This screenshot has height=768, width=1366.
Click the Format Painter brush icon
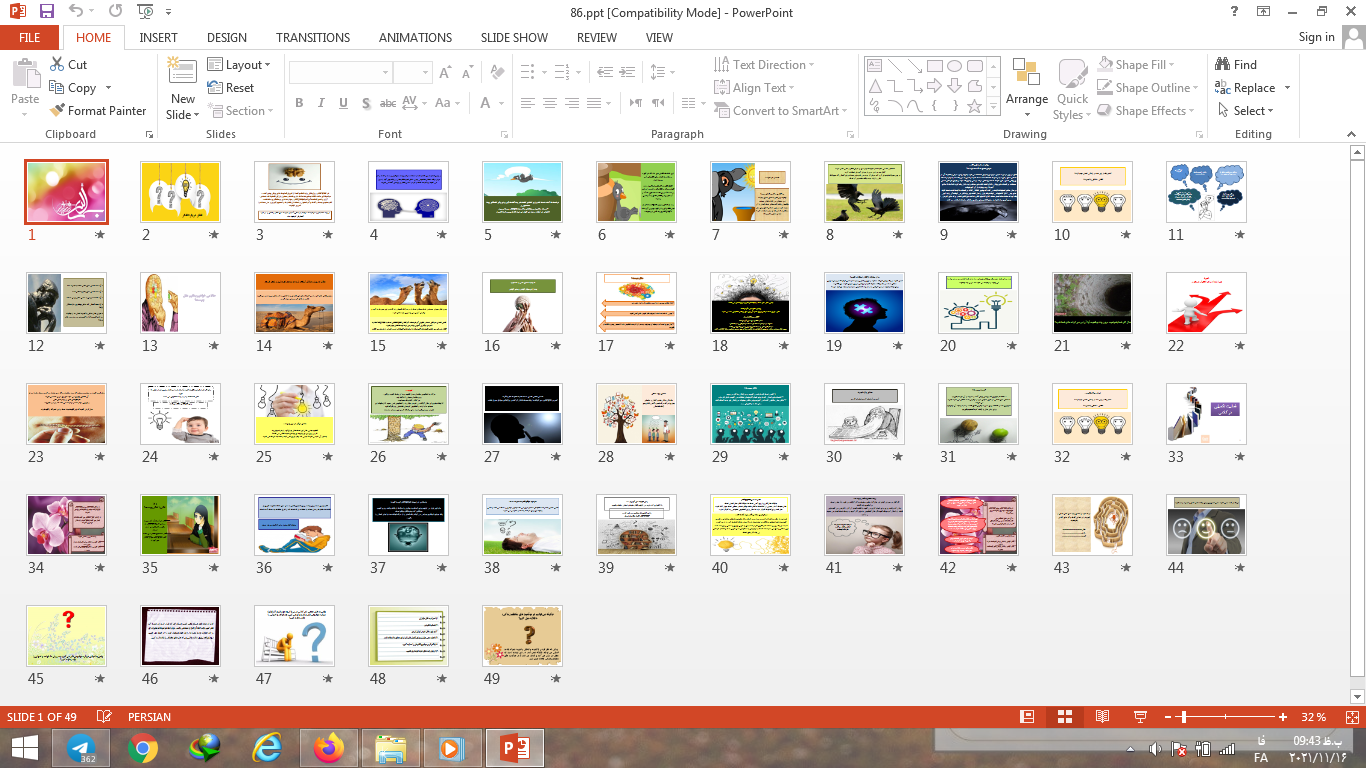[57, 111]
